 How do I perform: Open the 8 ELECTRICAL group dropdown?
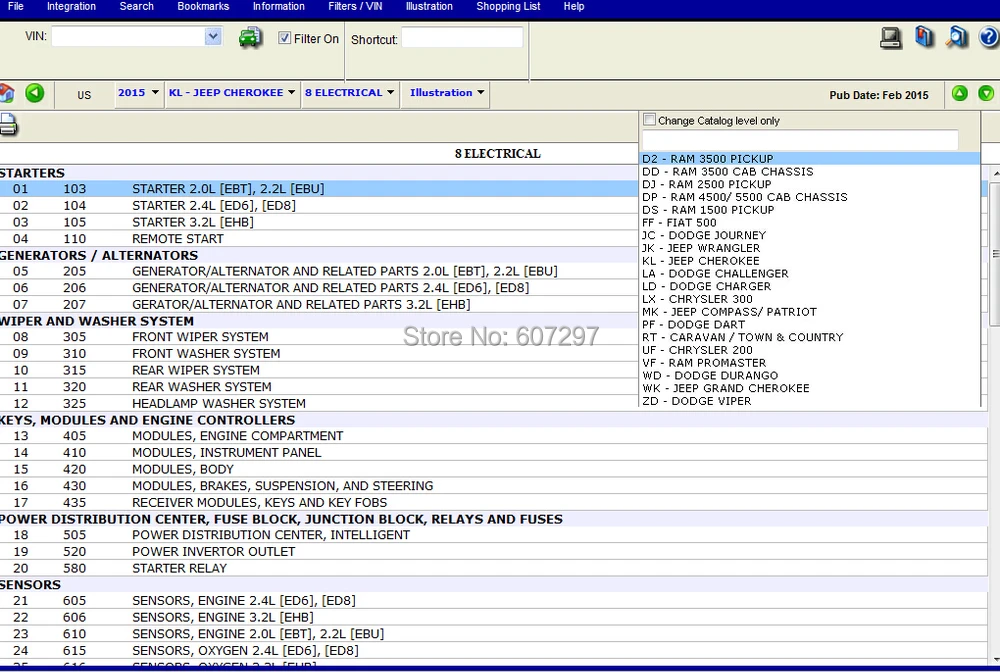349,93
